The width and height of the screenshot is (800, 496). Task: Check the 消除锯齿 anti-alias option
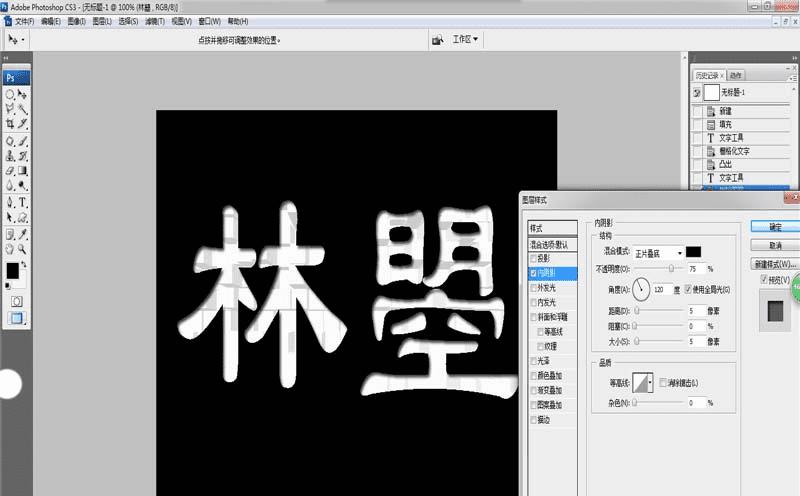click(x=663, y=383)
